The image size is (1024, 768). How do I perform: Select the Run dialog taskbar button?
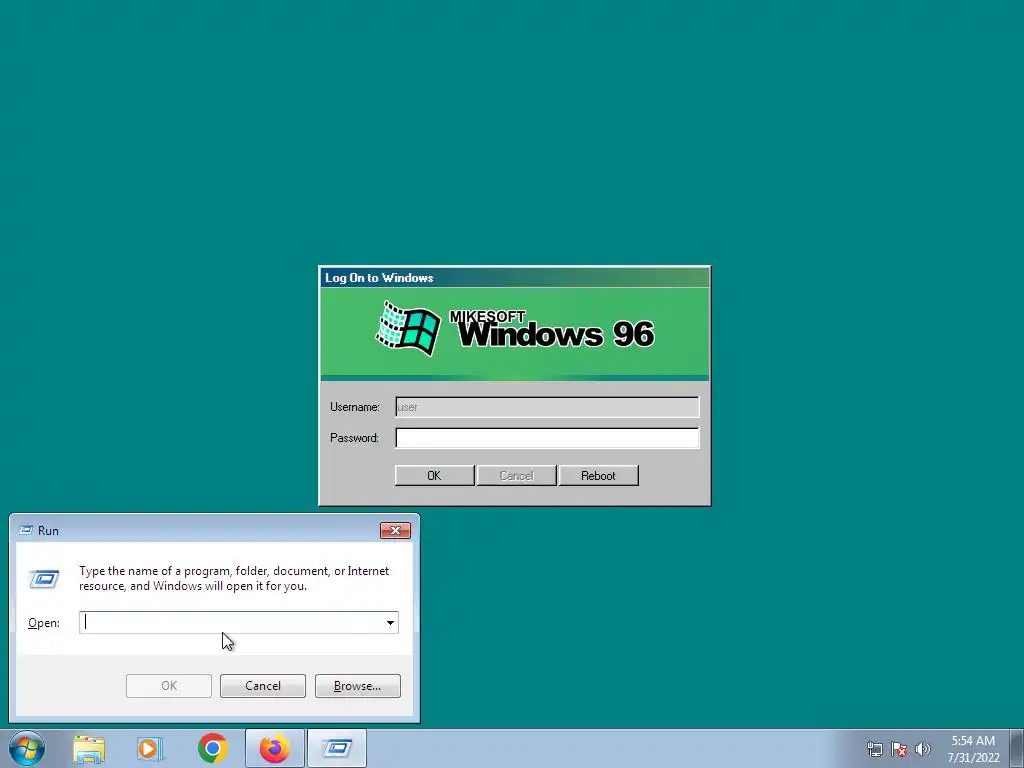337,748
